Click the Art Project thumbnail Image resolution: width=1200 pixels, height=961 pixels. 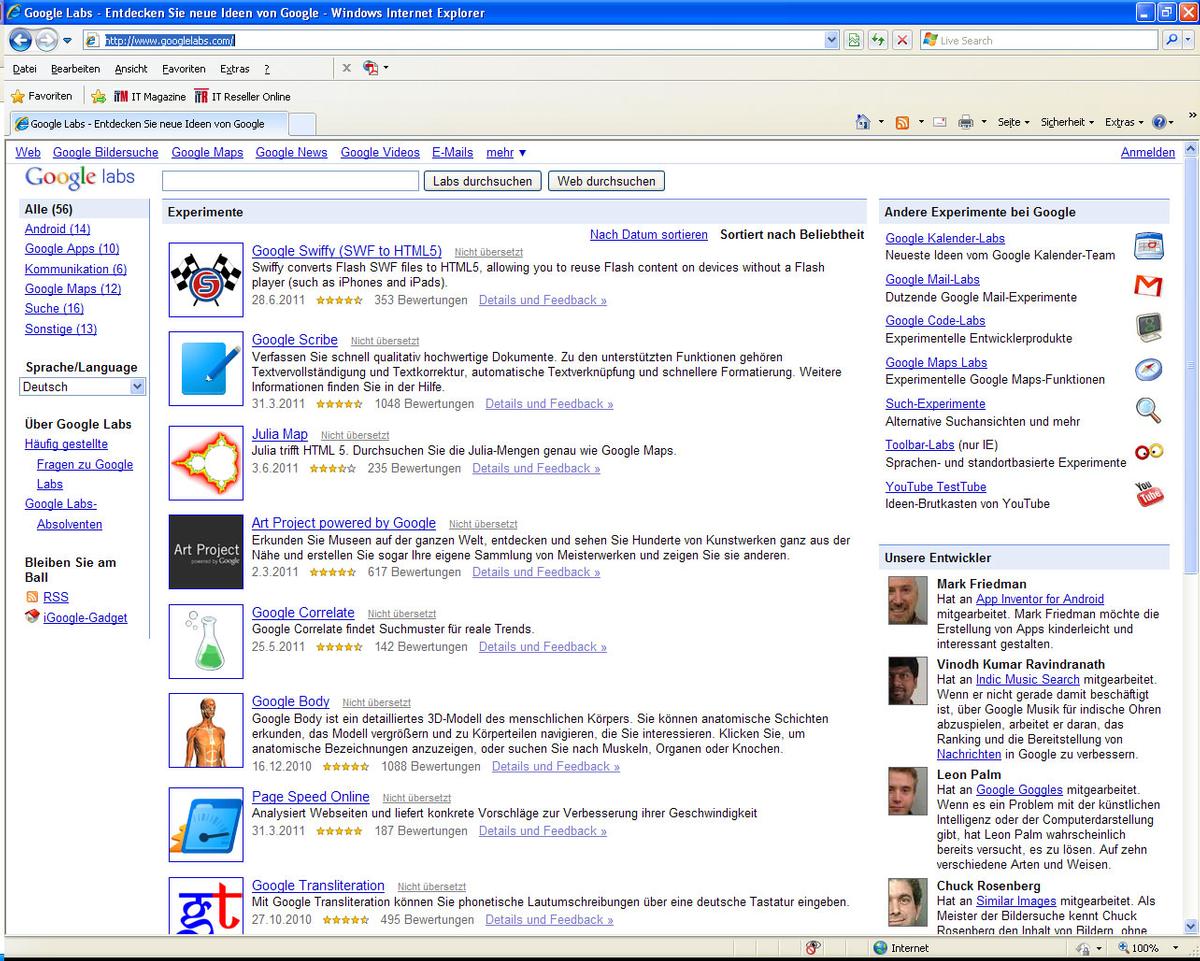(206, 552)
